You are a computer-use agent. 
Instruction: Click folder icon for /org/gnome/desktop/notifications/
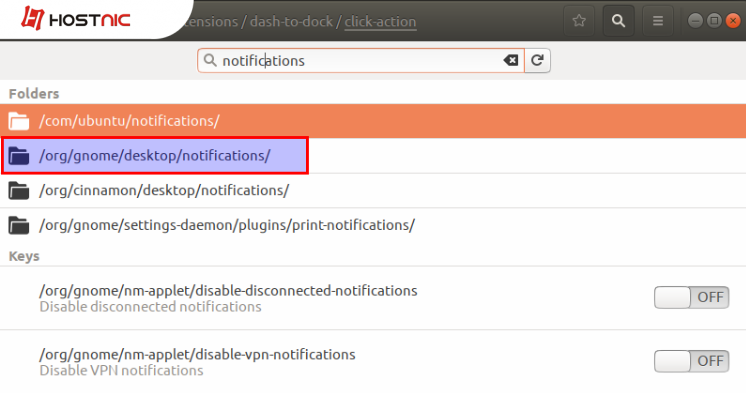[x=19, y=156]
